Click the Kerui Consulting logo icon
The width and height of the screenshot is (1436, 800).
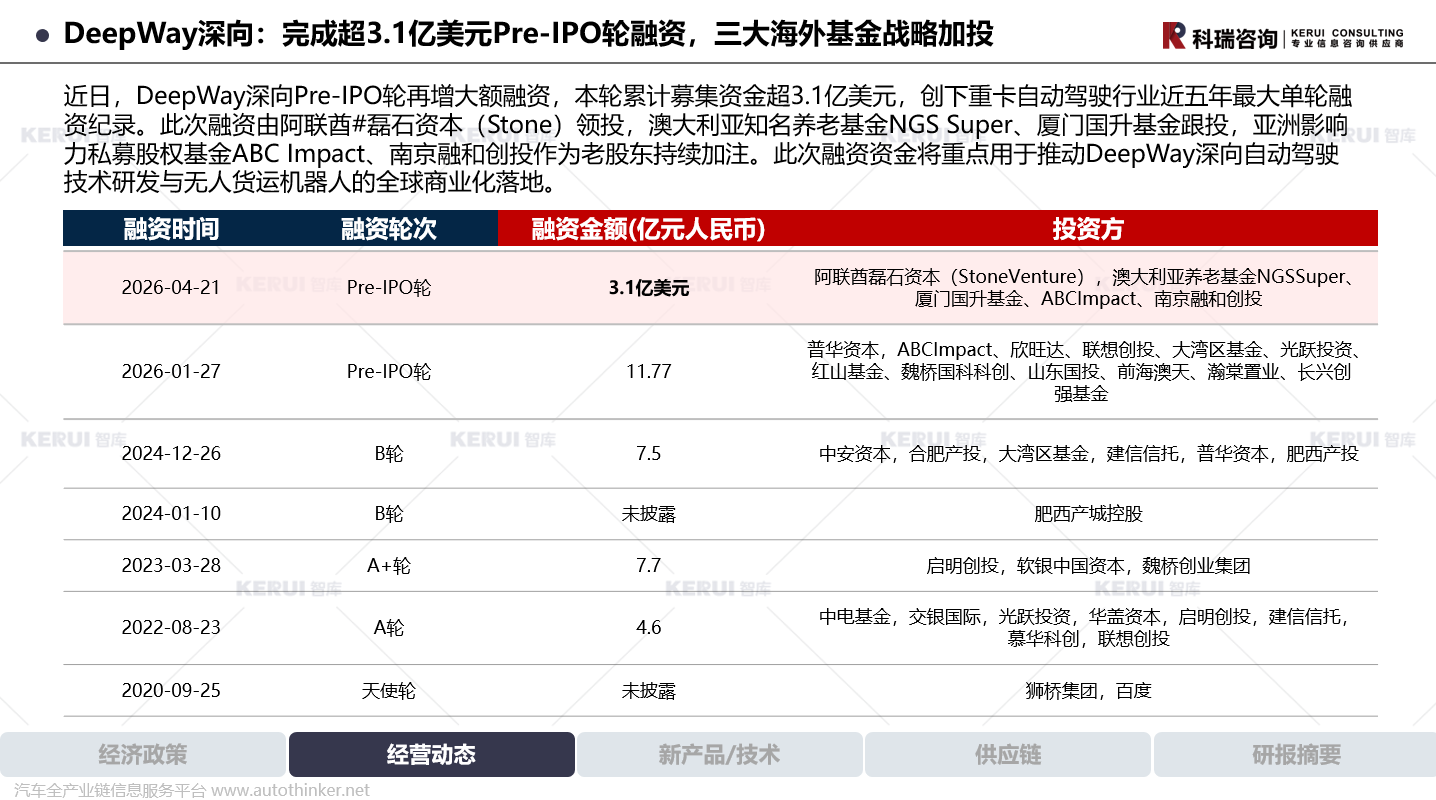point(1174,35)
